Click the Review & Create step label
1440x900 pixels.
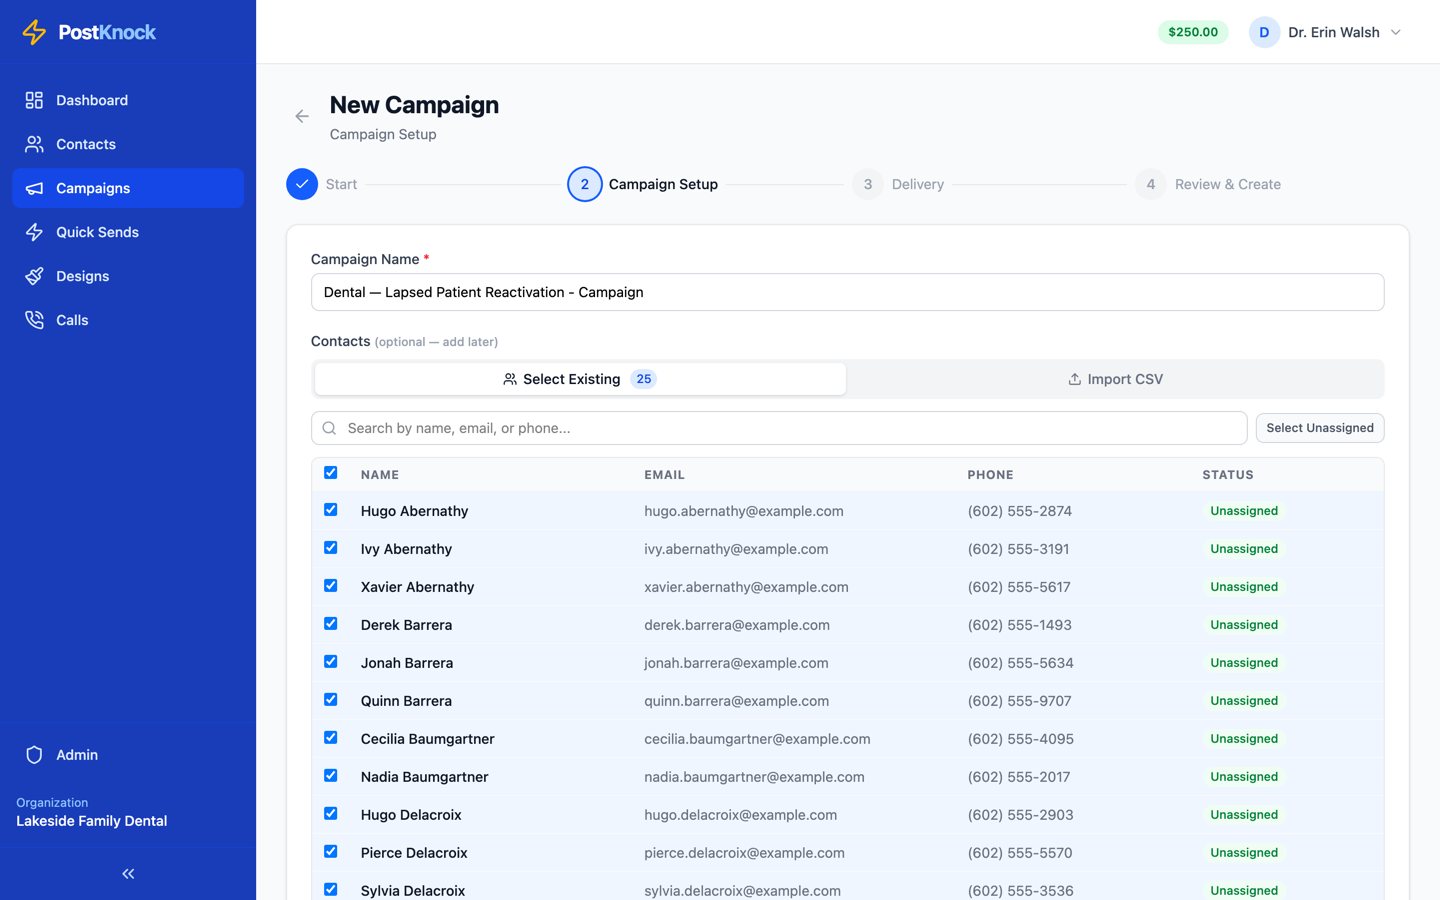click(x=1228, y=184)
